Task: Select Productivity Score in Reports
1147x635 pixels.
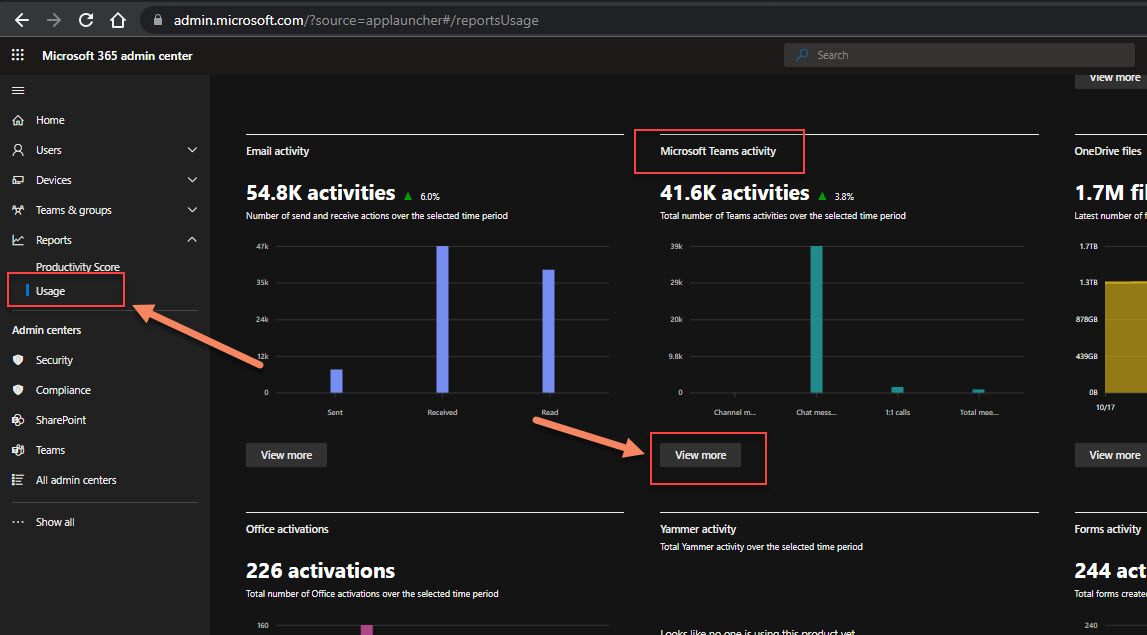Action: [x=78, y=267]
